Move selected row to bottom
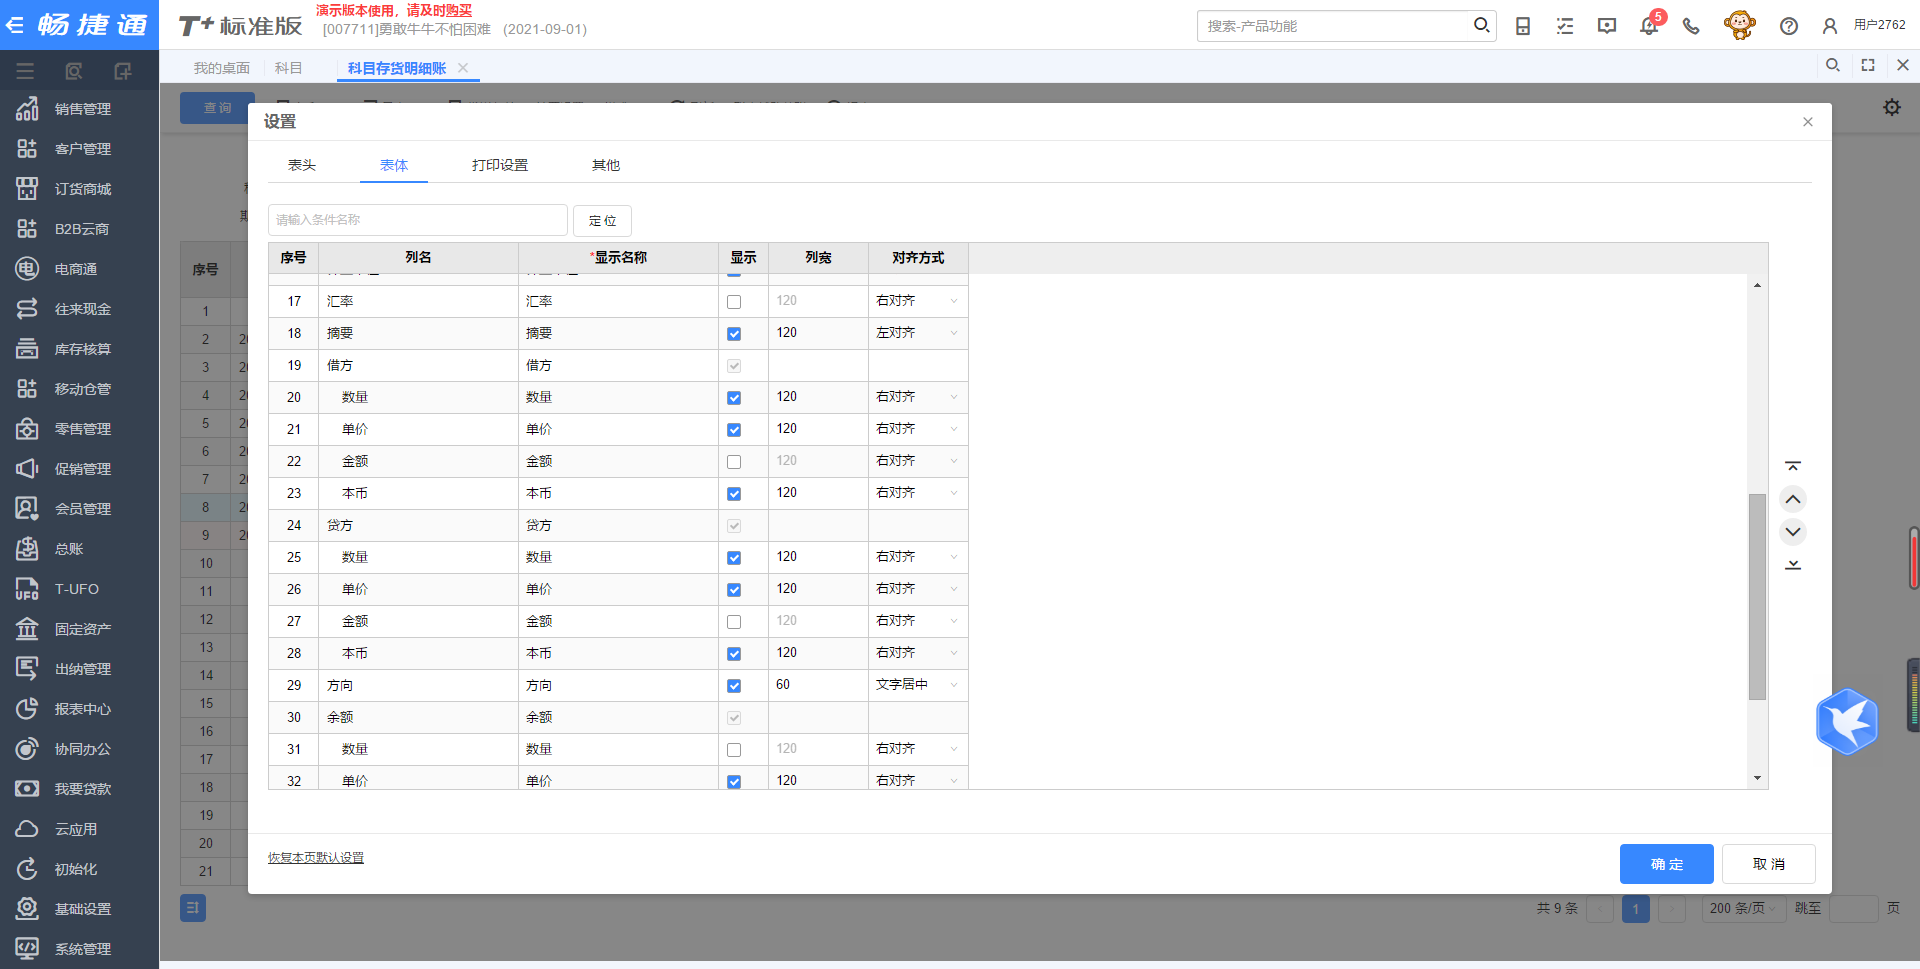This screenshot has height=969, width=1920. tap(1793, 565)
